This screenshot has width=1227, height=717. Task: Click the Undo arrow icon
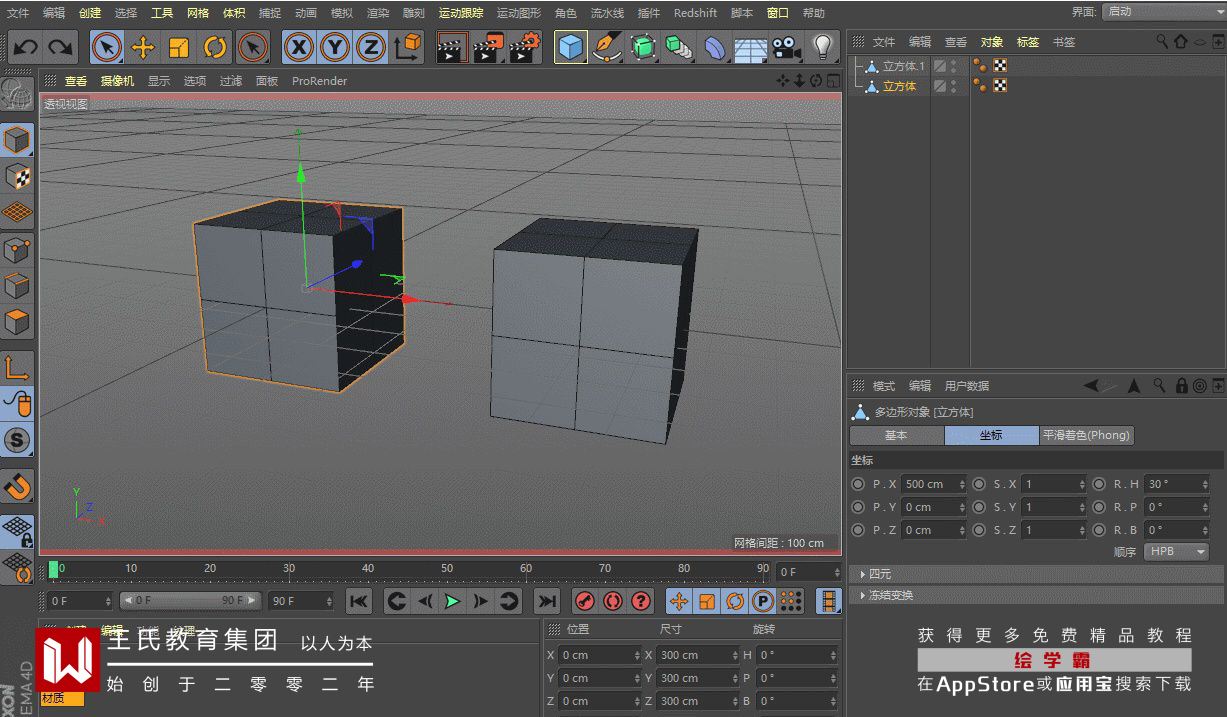click(x=25, y=47)
